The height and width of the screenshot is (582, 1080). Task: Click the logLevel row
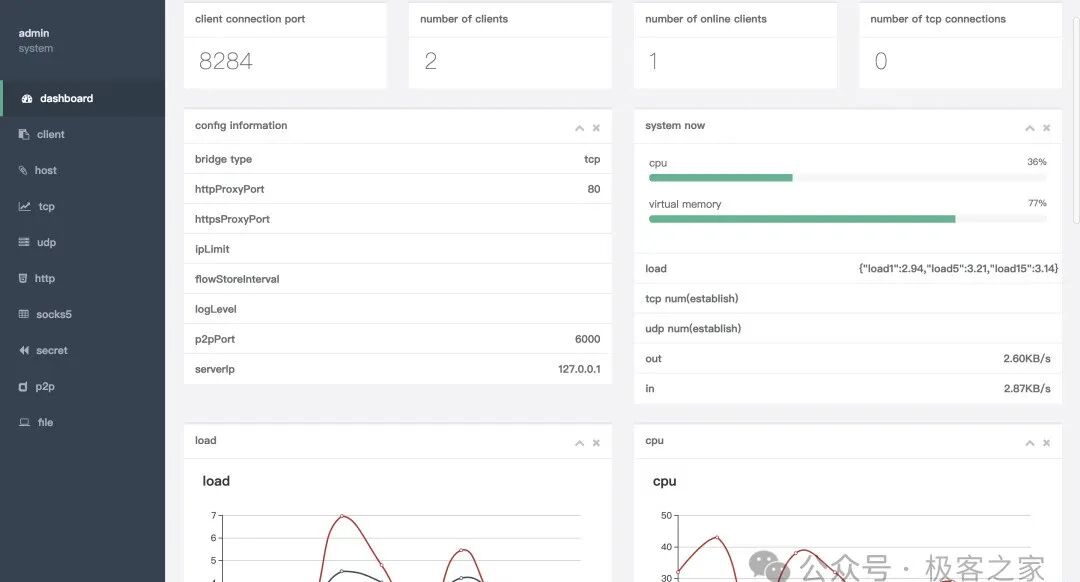tap(397, 309)
